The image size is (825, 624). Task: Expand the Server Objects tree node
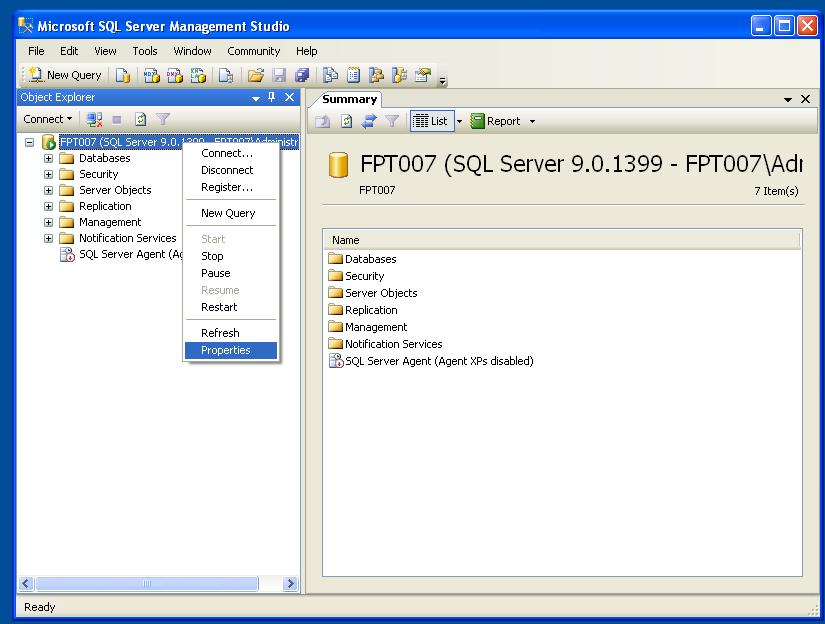(48, 190)
